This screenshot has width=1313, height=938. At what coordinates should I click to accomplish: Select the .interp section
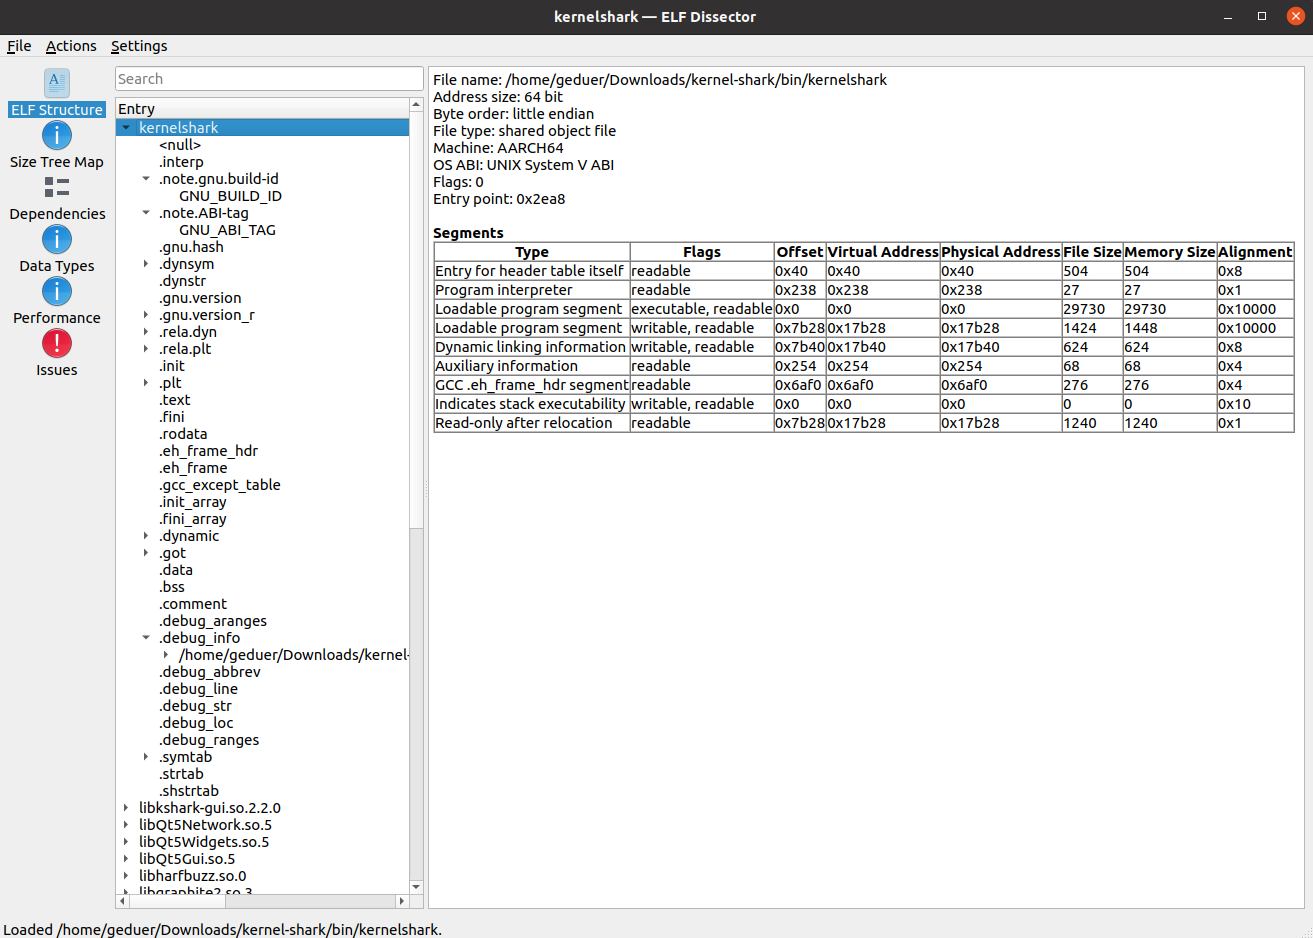pyautogui.click(x=181, y=162)
